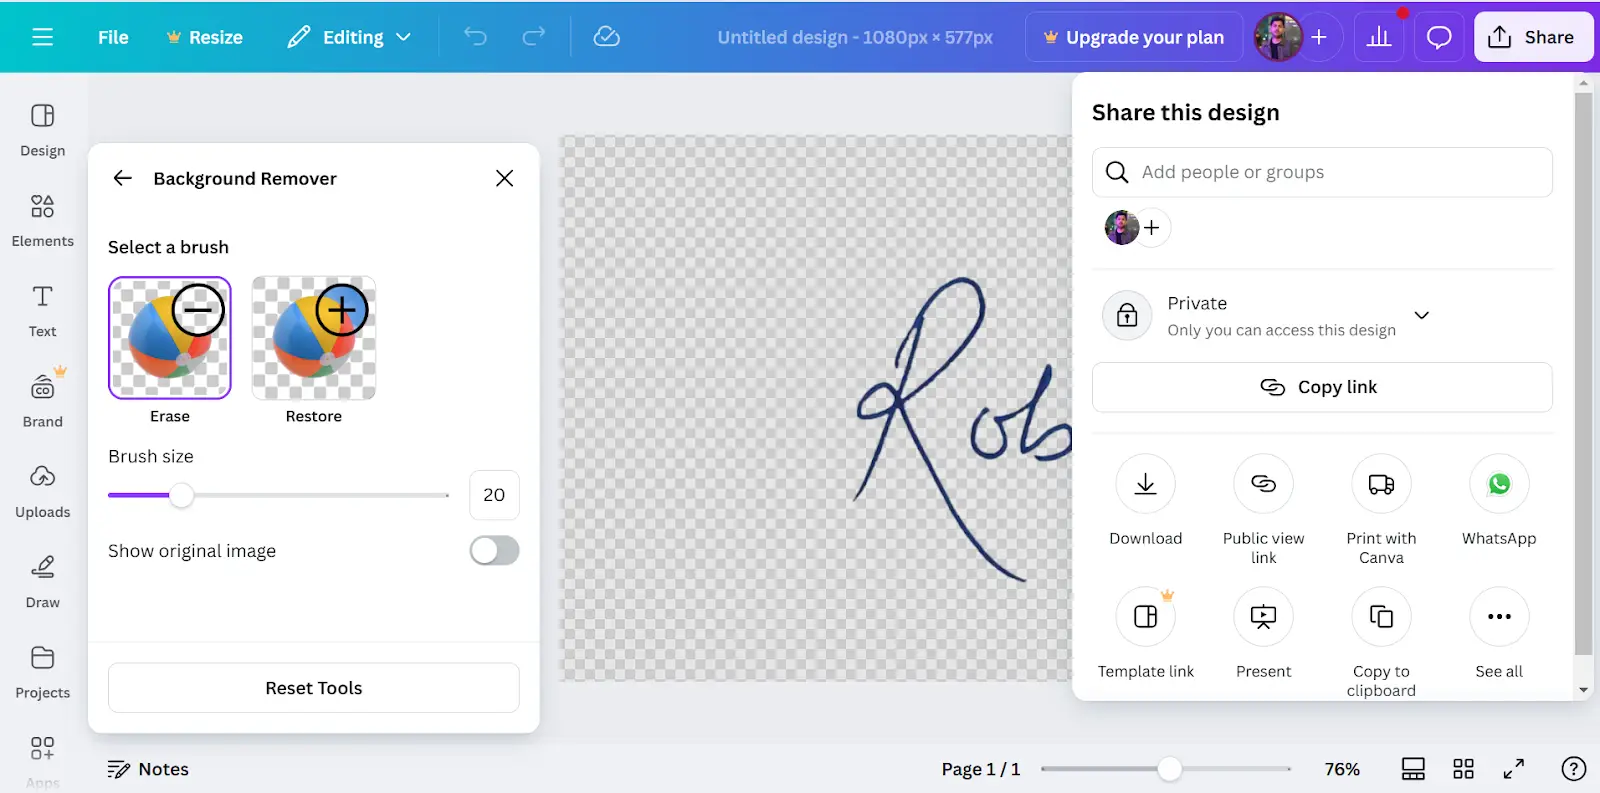This screenshot has height=793, width=1600.
Task: Open the hamburger main menu
Action: coord(42,37)
